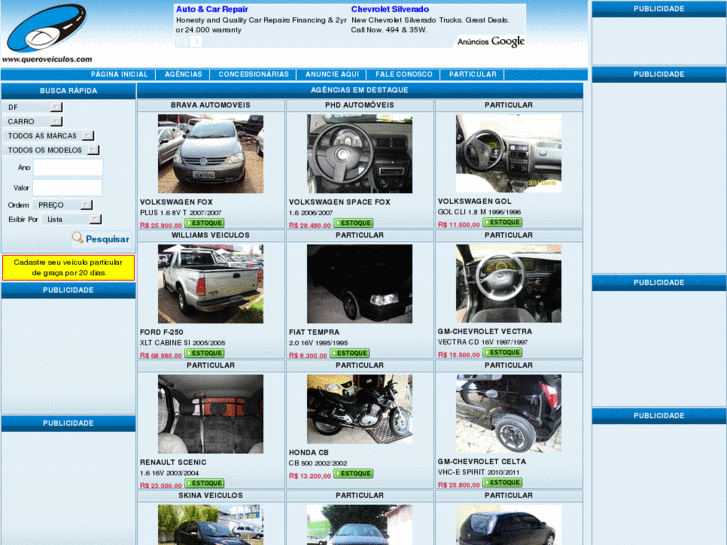
Task: Open the Volkswagen Gol interior thumbnail
Action: point(508,154)
